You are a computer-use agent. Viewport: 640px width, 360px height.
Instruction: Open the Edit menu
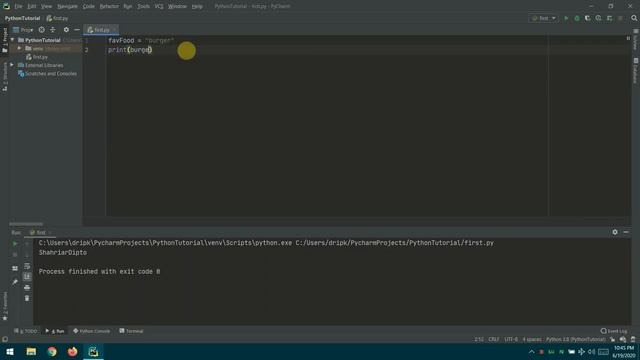pyautogui.click(x=32, y=7)
